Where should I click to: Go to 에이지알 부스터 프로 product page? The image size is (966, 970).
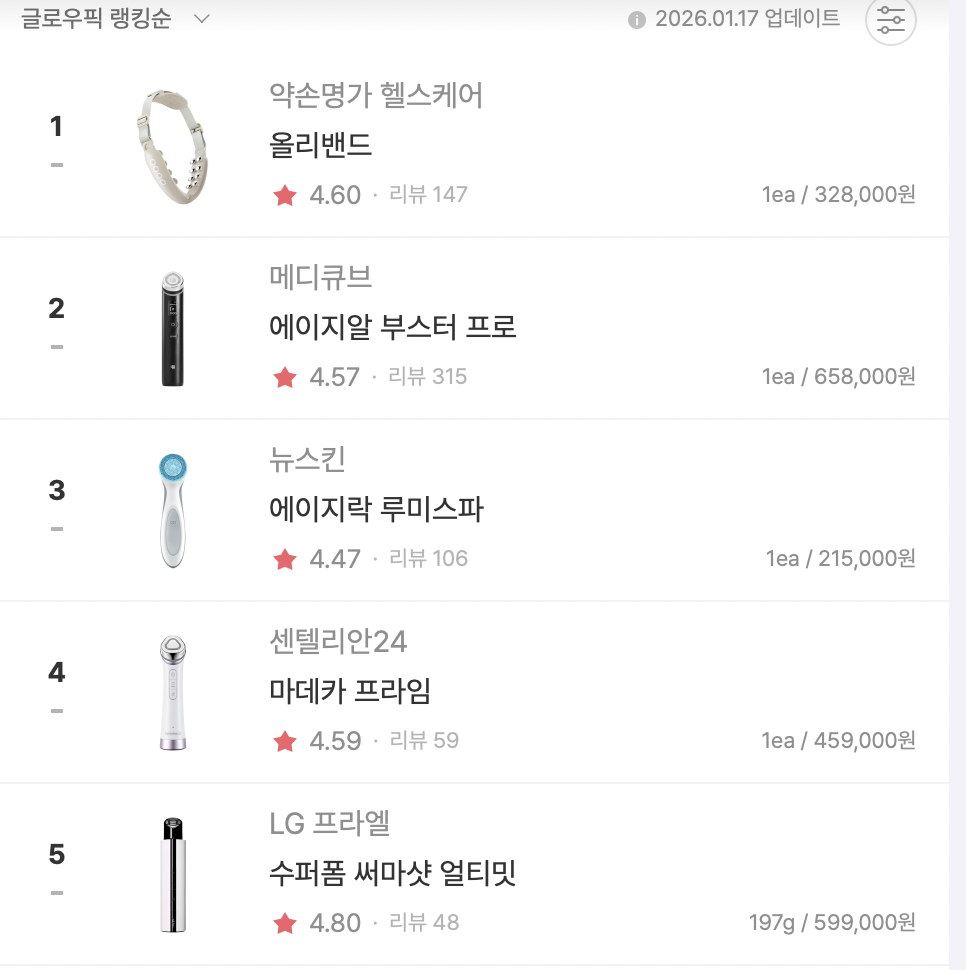click(x=393, y=327)
